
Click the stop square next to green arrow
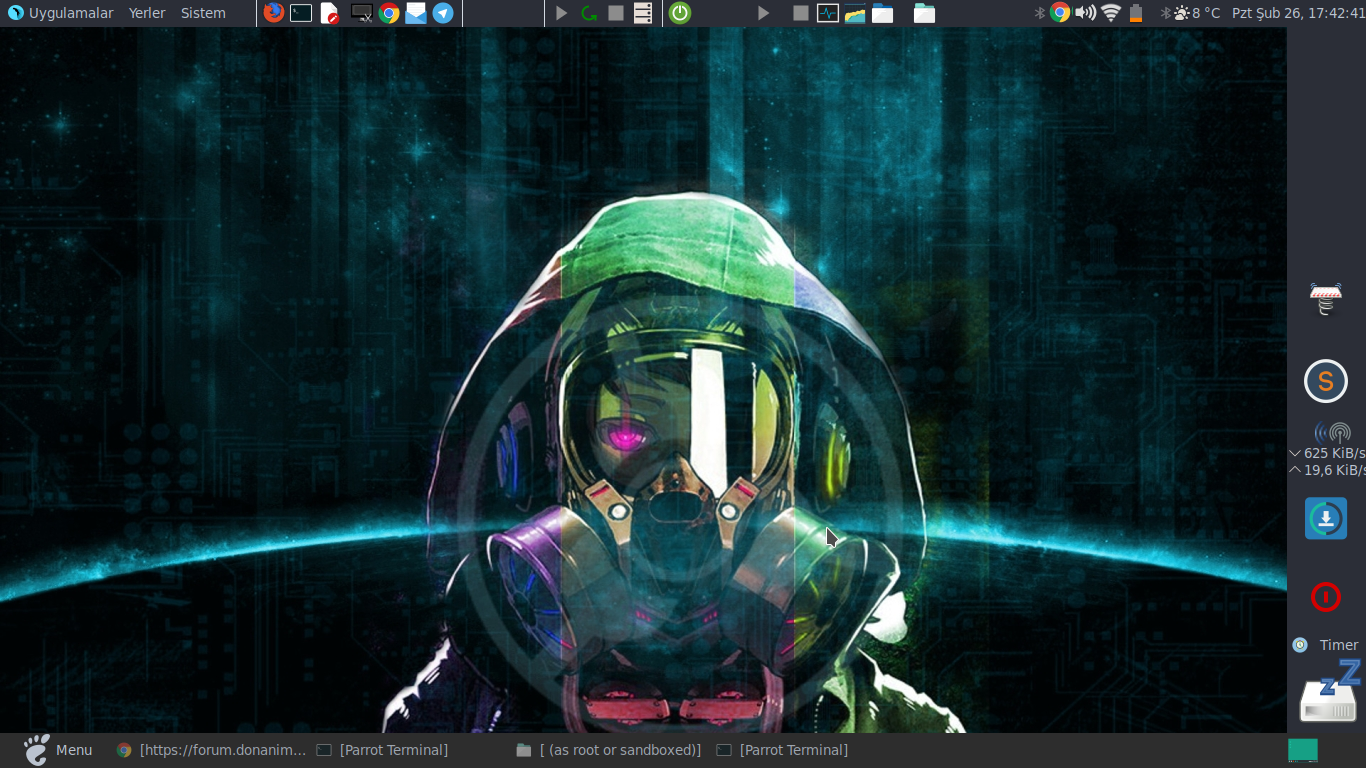click(x=616, y=13)
